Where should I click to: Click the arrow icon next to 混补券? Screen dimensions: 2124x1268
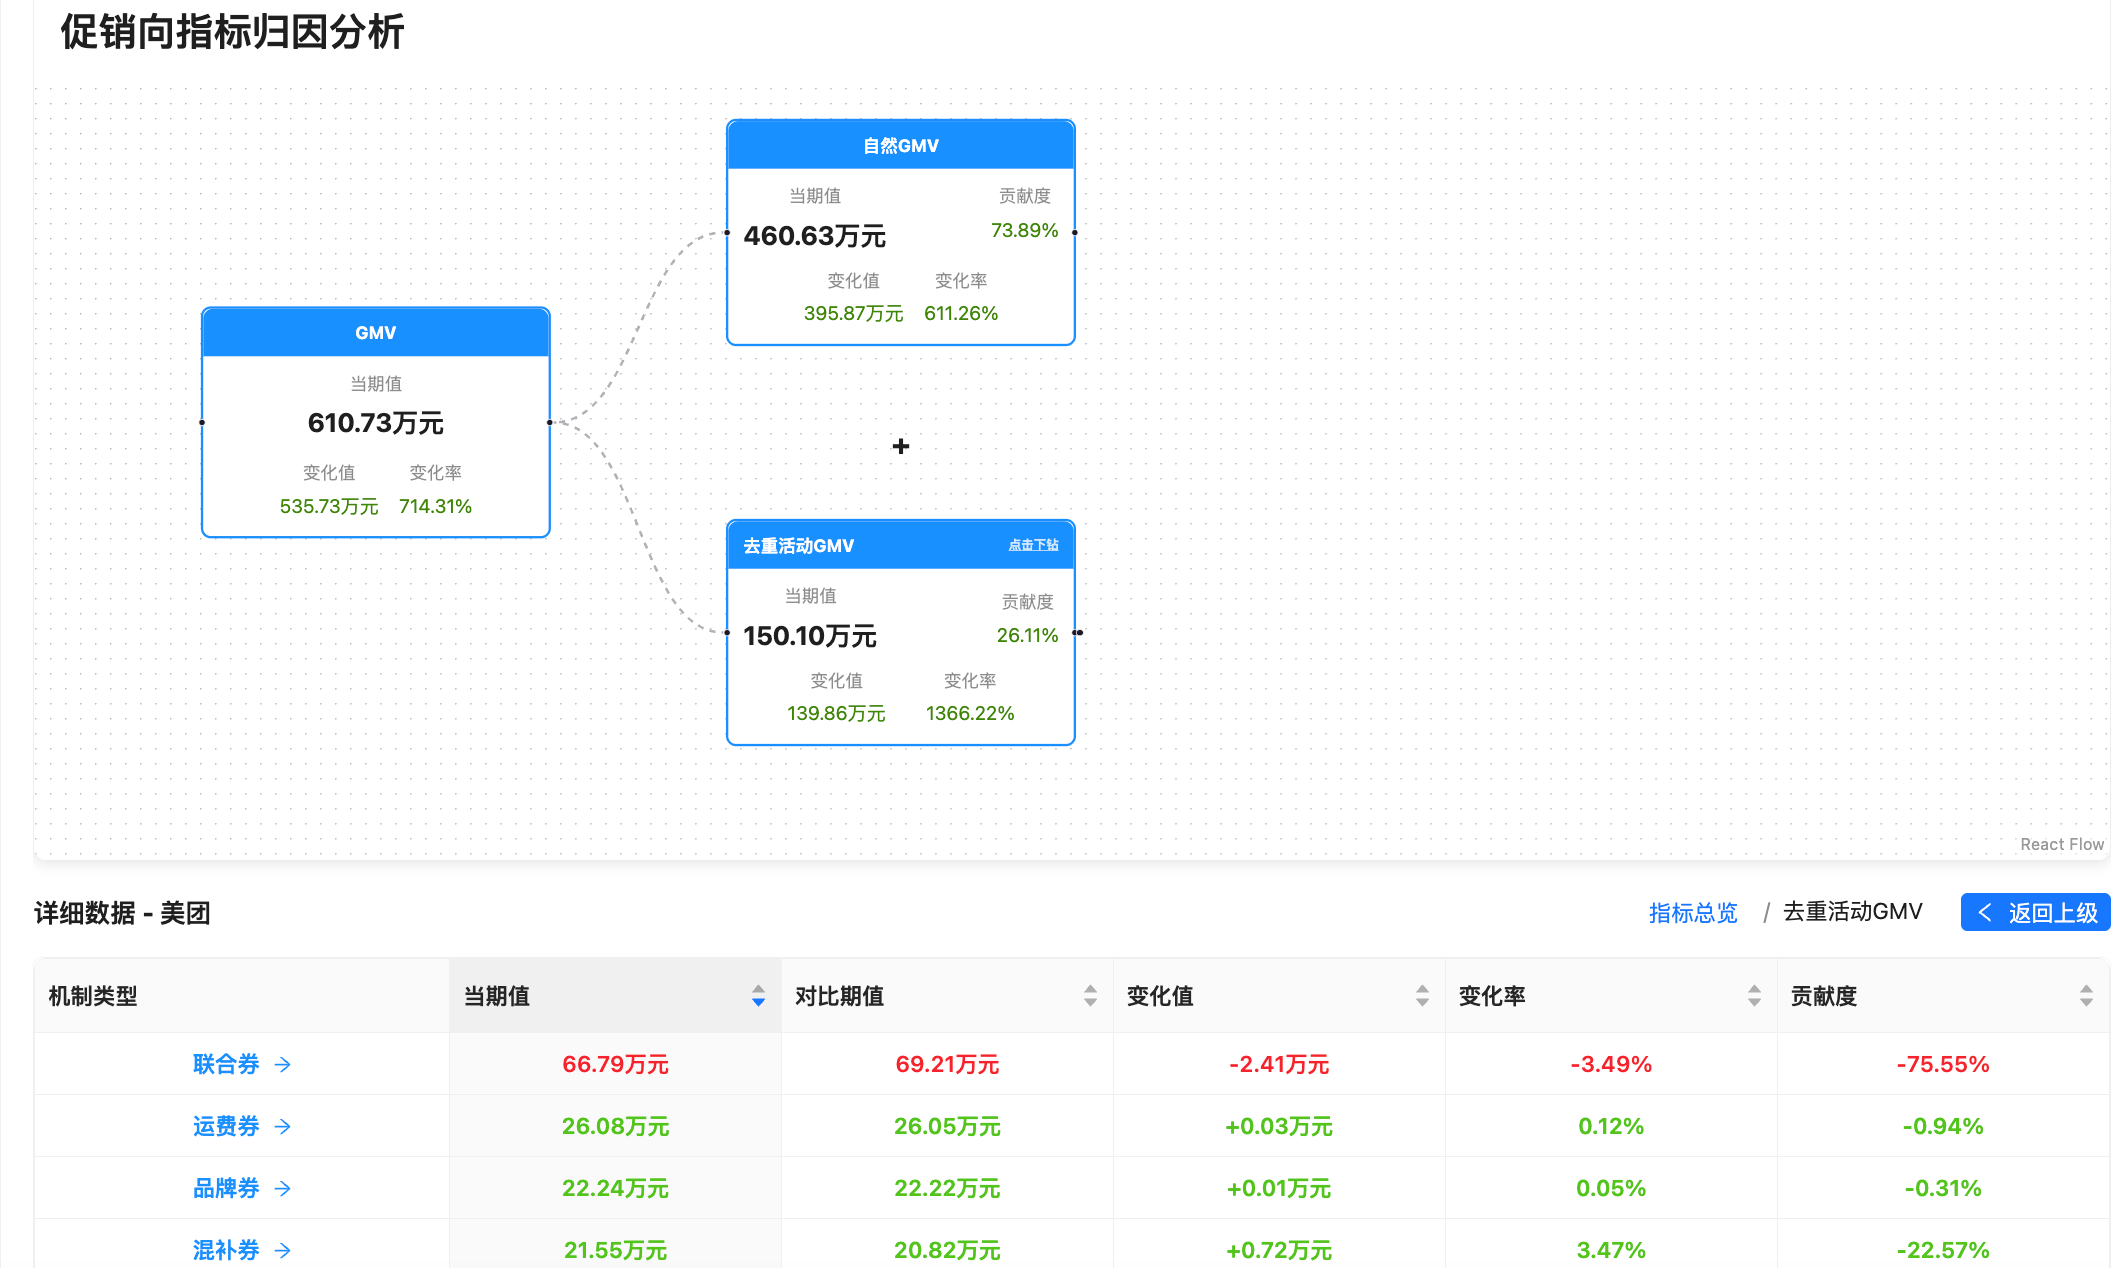point(283,1251)
